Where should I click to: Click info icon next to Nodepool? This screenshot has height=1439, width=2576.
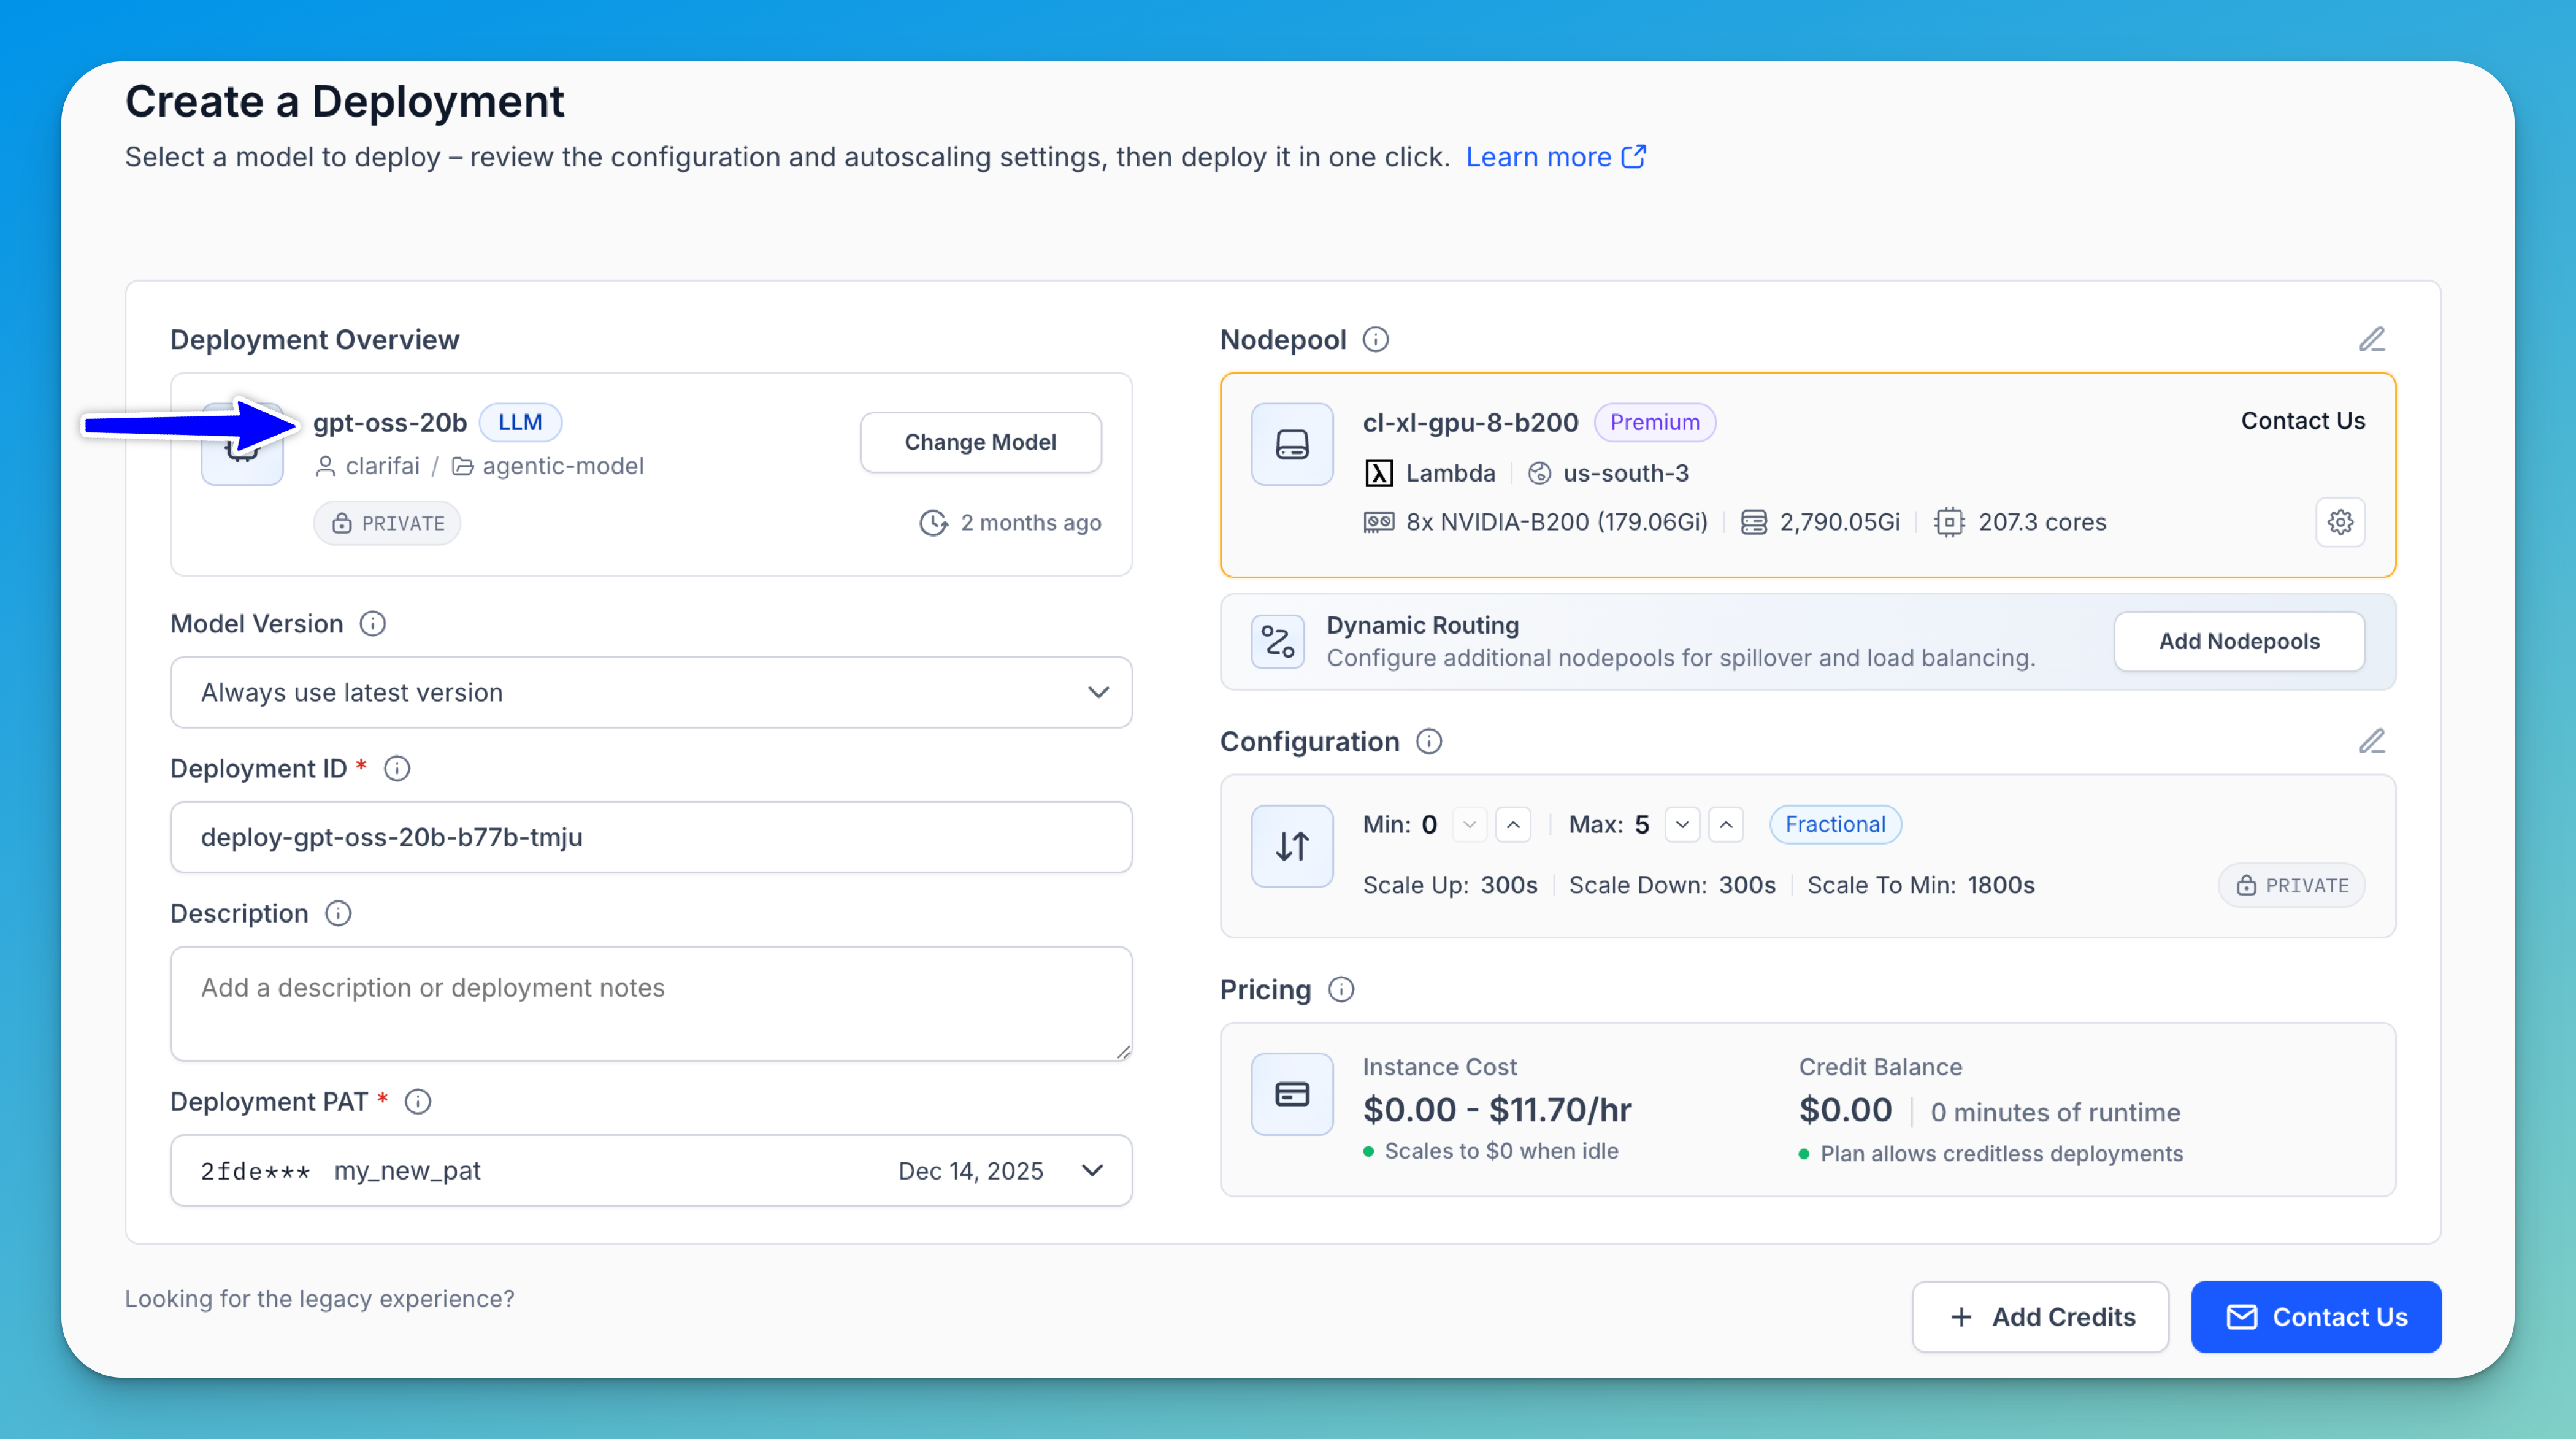coord(1375,340)
